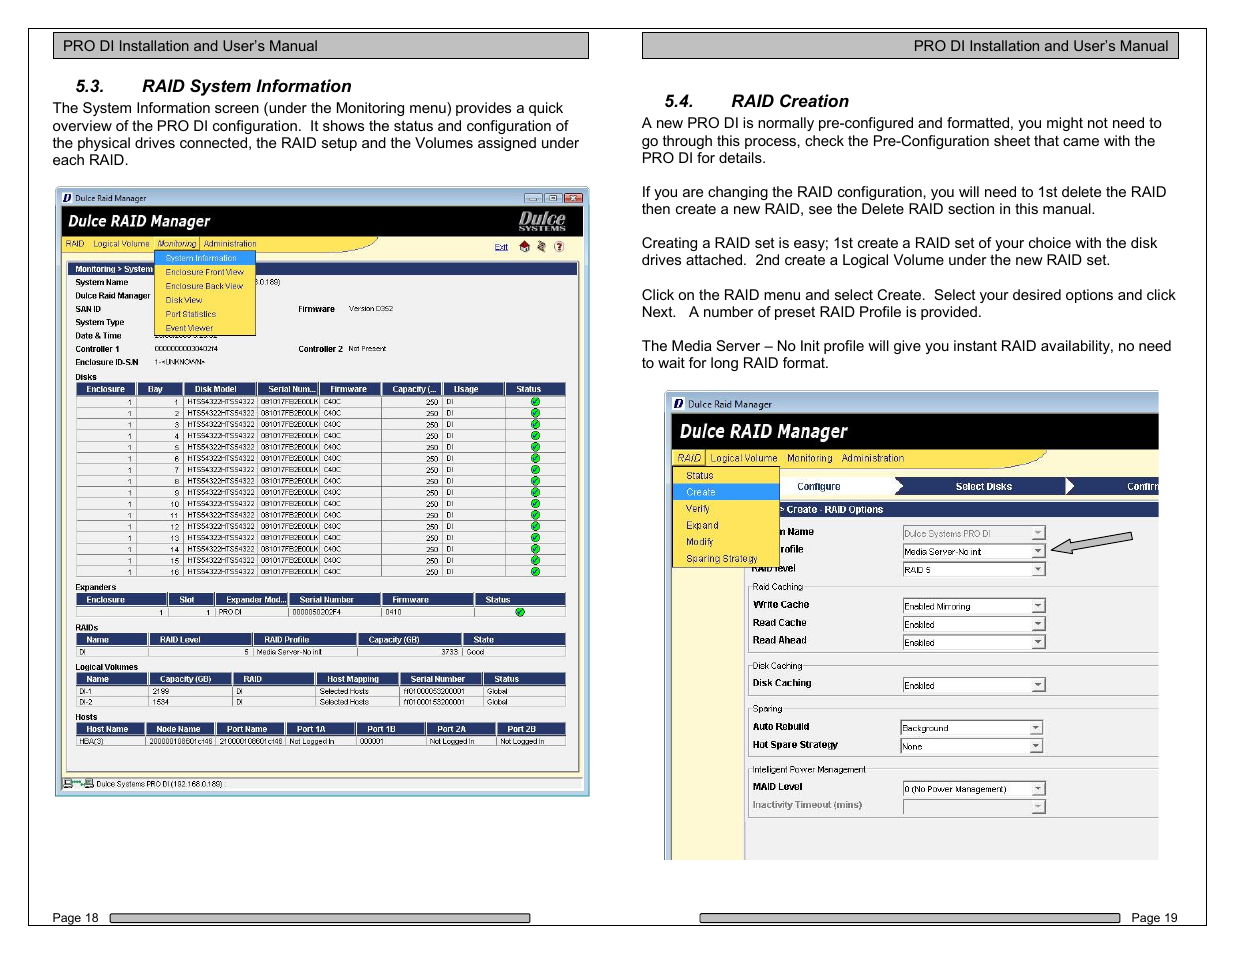Open Profile dropdown showing Media Server-No Init
The height and width of the screenshot is (954, 1235).
tap(974, 551)
